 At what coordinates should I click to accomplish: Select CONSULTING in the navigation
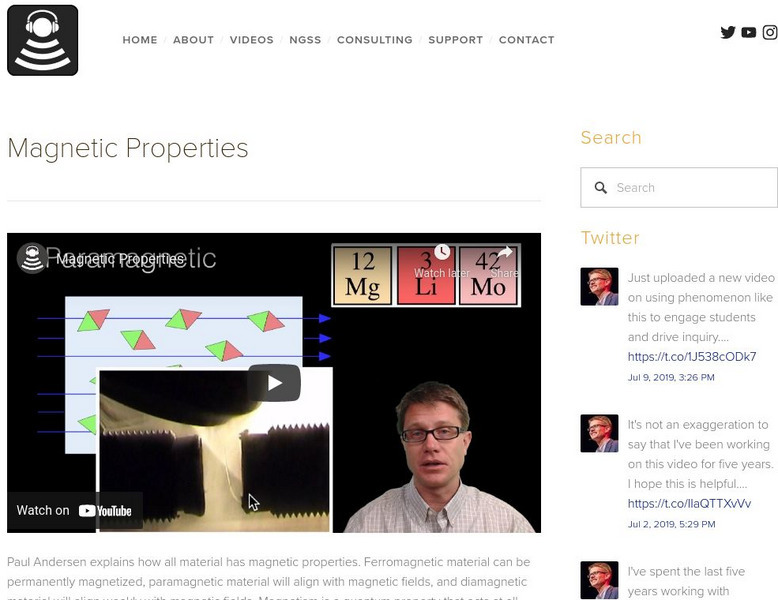point(375,40)
